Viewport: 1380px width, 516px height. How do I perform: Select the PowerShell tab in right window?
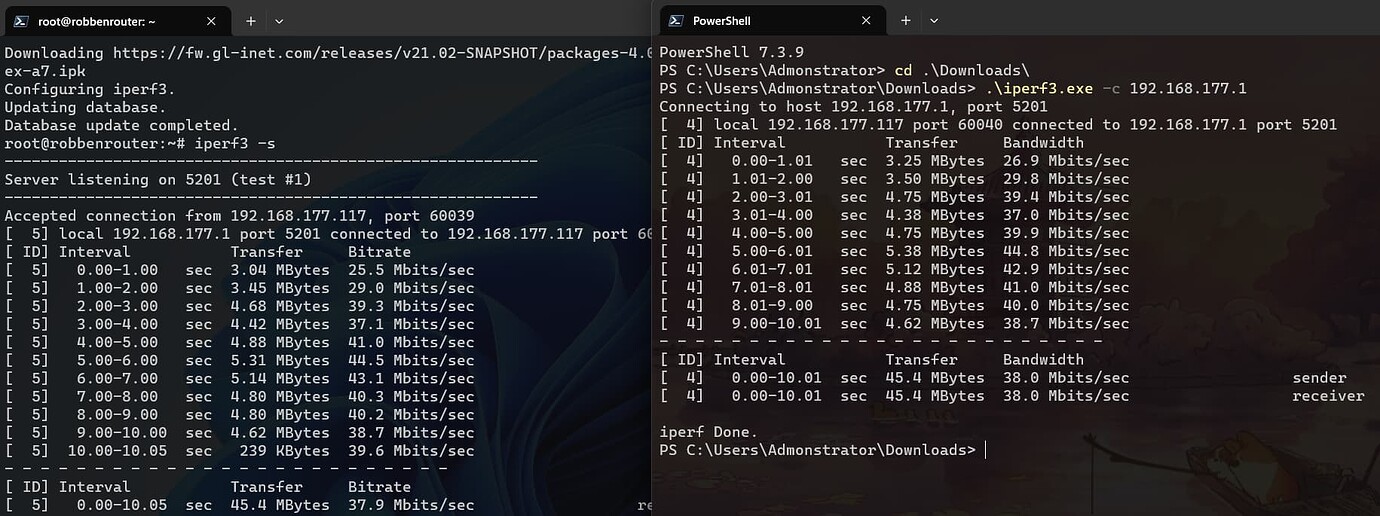(772, 20)
